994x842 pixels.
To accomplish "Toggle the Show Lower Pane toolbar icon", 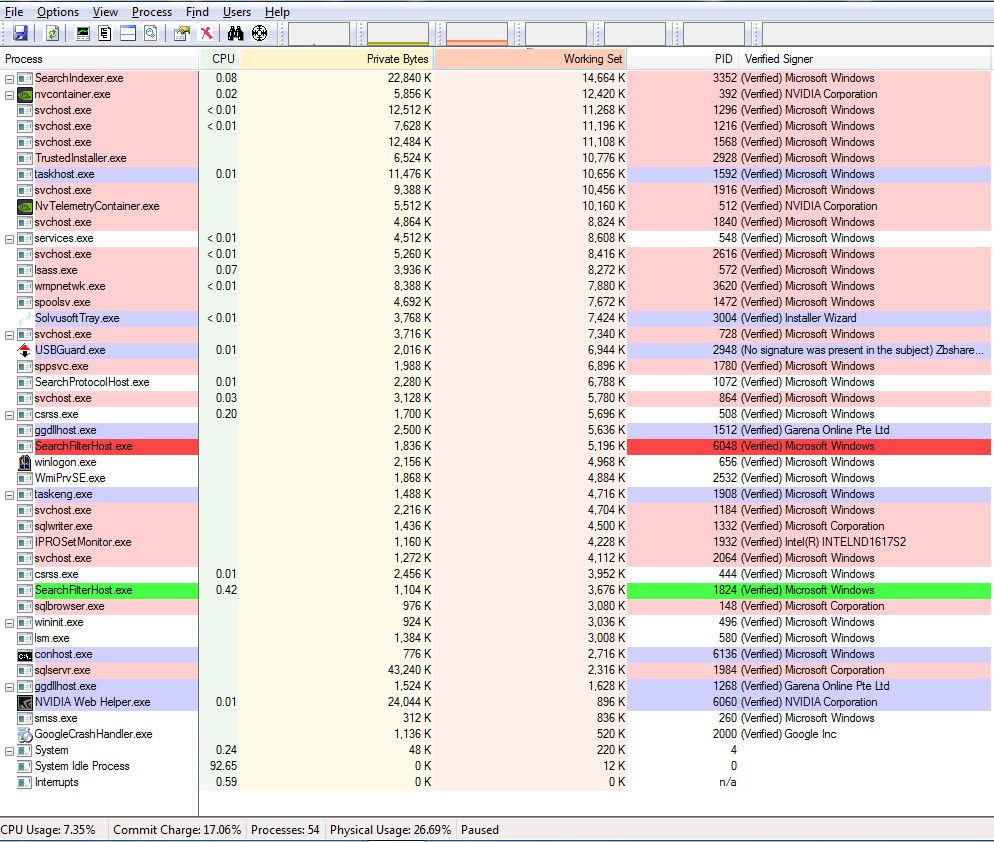I will [x=128, y=33].
